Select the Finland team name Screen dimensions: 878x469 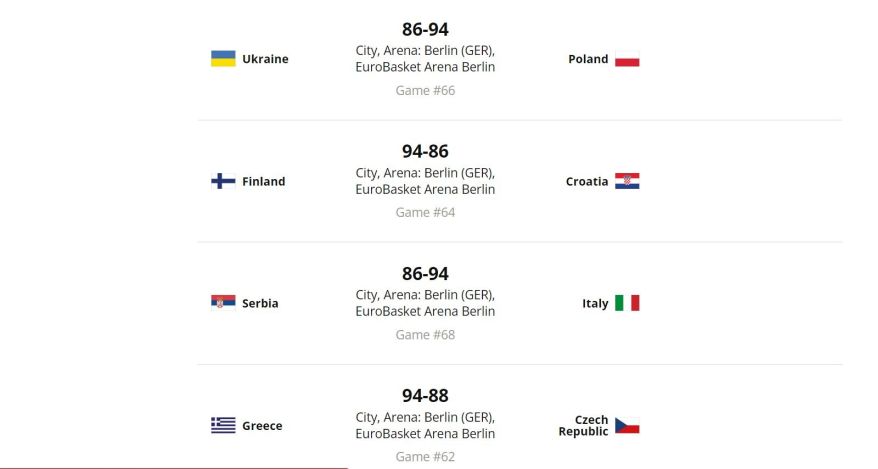pyautogui.click(x=263, y=181)
